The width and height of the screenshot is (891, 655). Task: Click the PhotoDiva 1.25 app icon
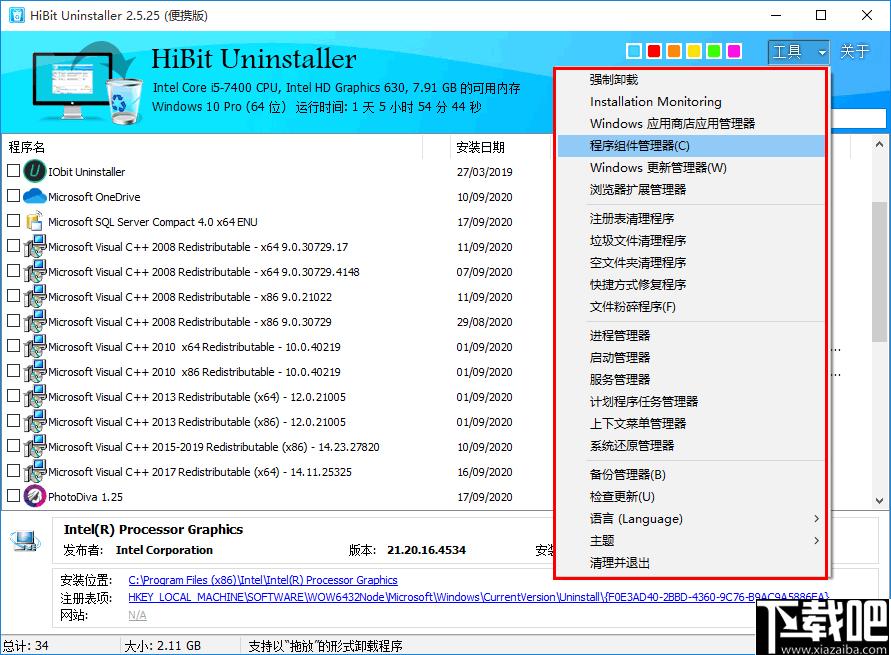[34, 496]
